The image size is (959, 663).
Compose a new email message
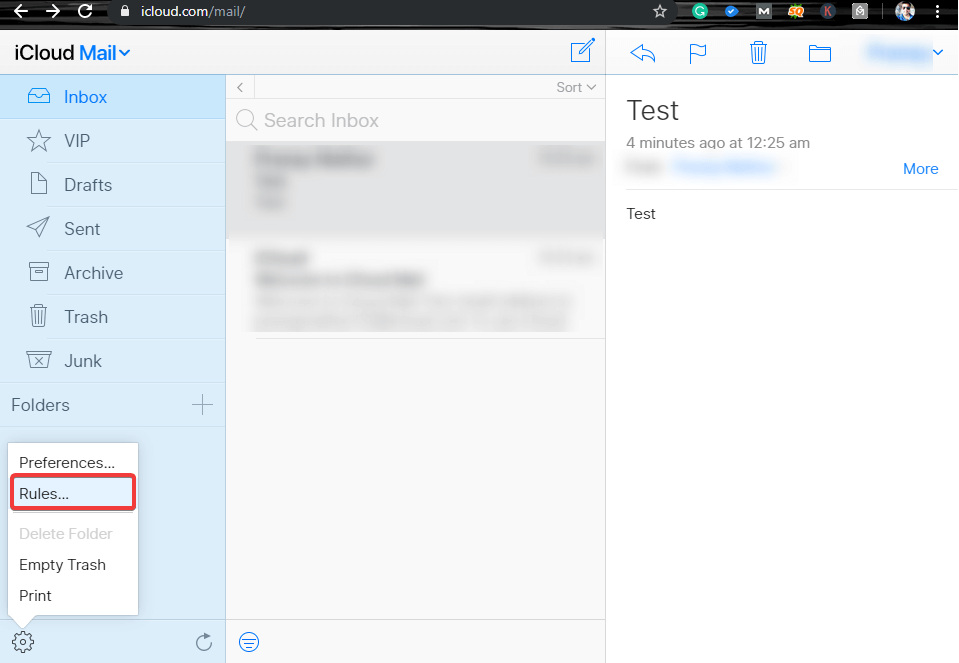[x=581, y=51]
